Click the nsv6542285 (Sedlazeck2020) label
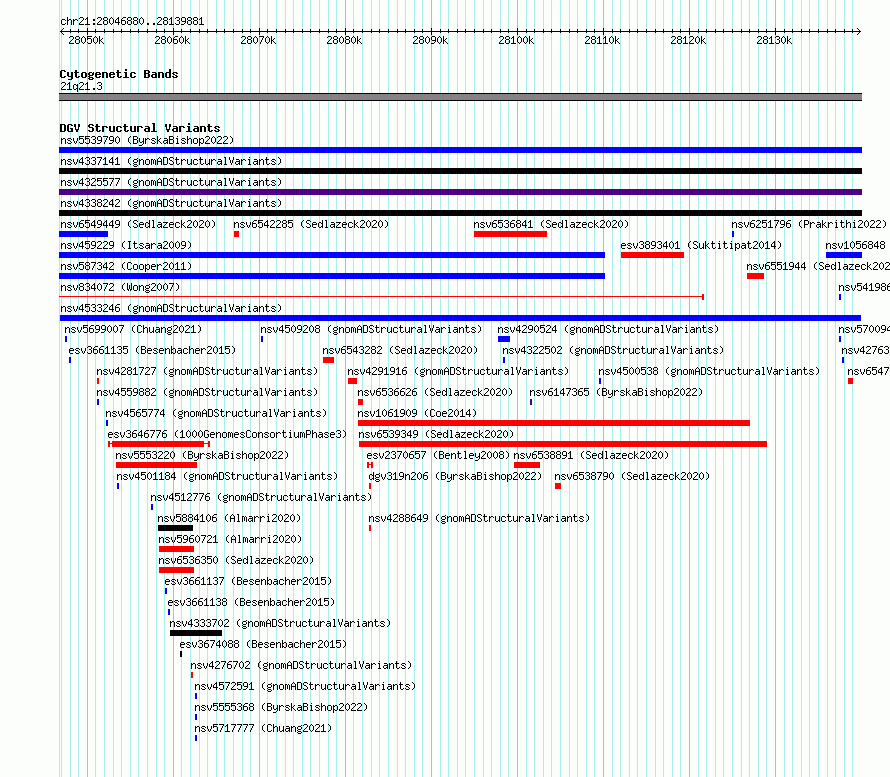This screenshot has height=777, width=890. pos(311,224)
